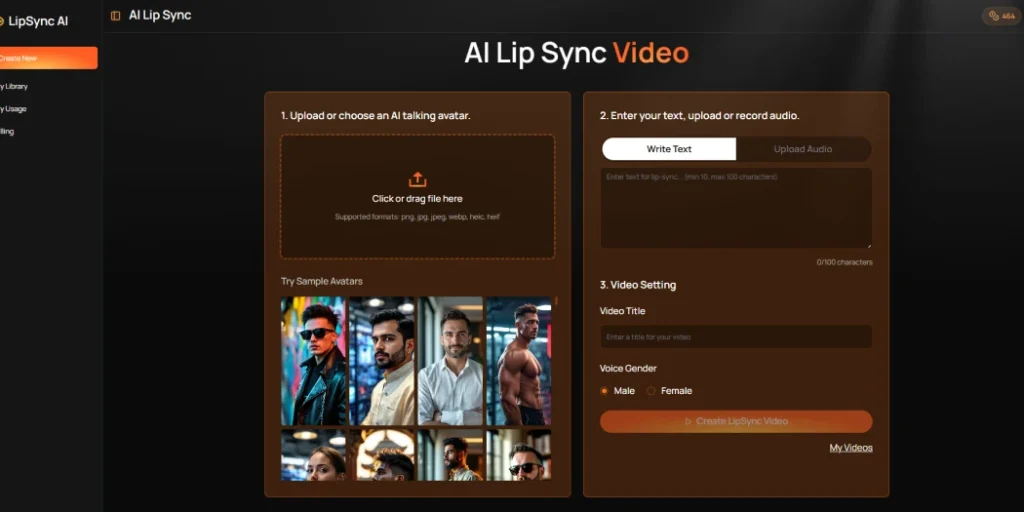Click the sample avatars scrollbar
The width and height of the screenshot is (1024, 512).
pos(556,301)
